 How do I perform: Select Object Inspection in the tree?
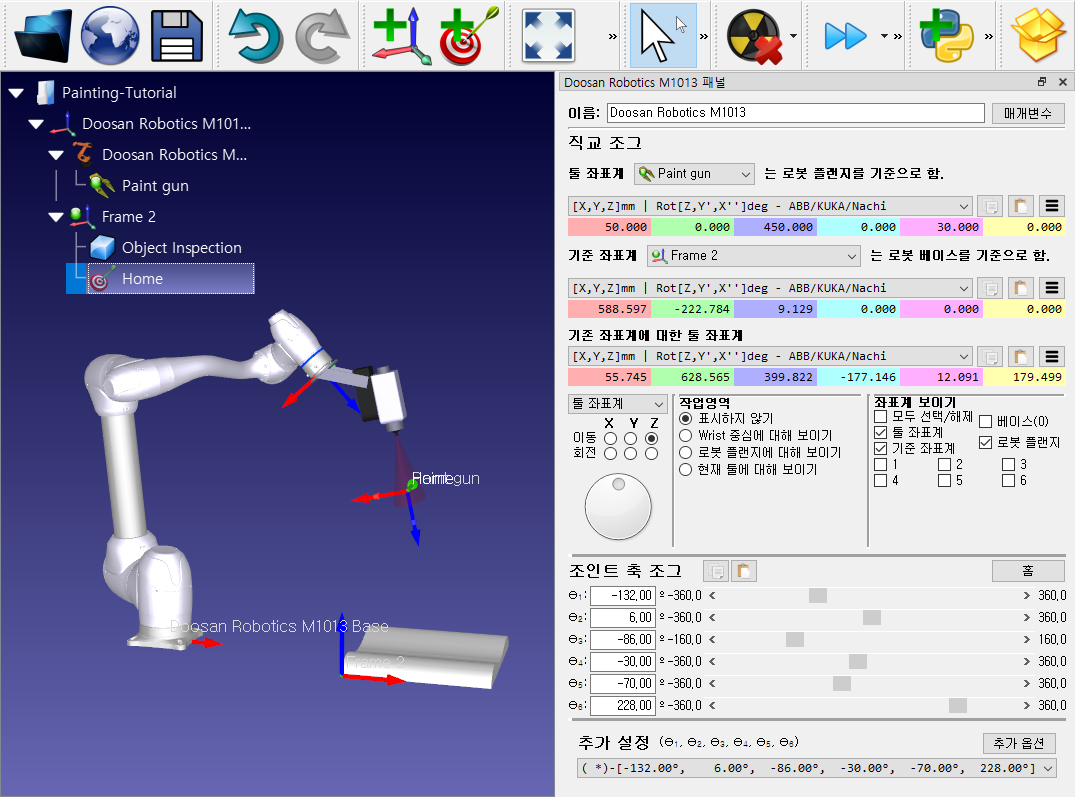(181, 248)
